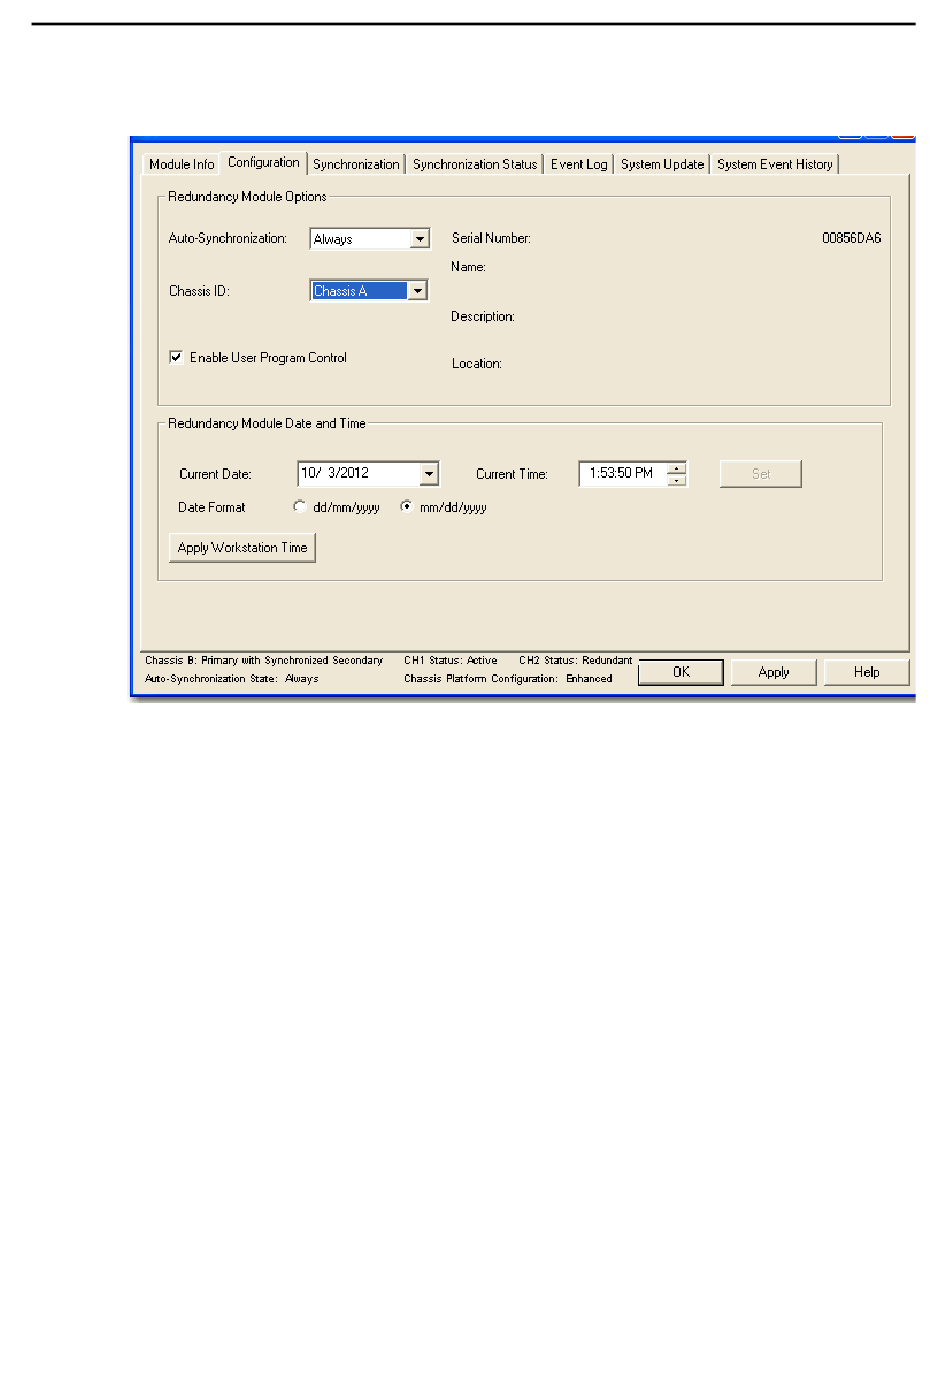950x1398 pixels.
Task: Click the serial number 00856DA6
Action: (852, 238)
